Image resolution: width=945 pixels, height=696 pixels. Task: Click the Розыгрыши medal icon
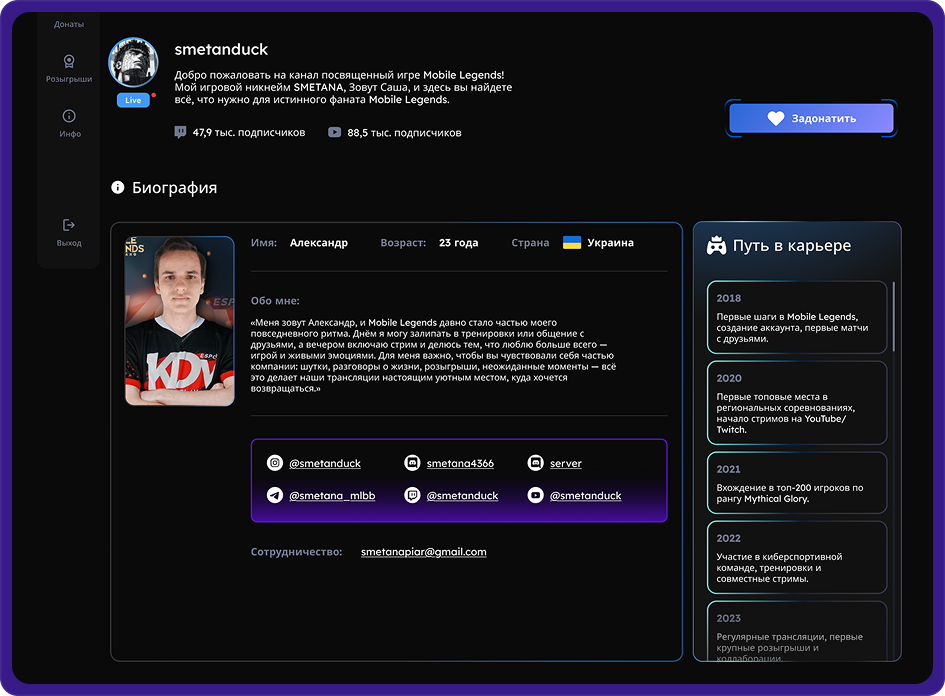69,61
